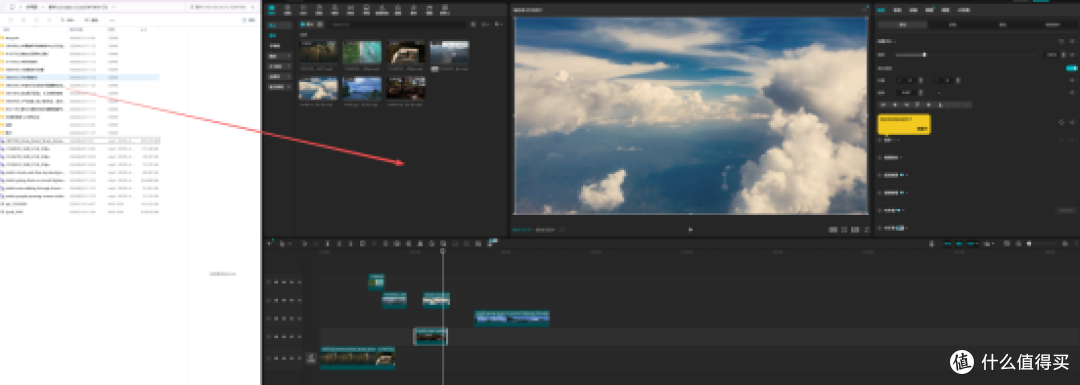Select the blue sky lake clip thumbnail
This screenshot has height=385, width=1080.
click(362, 88)
